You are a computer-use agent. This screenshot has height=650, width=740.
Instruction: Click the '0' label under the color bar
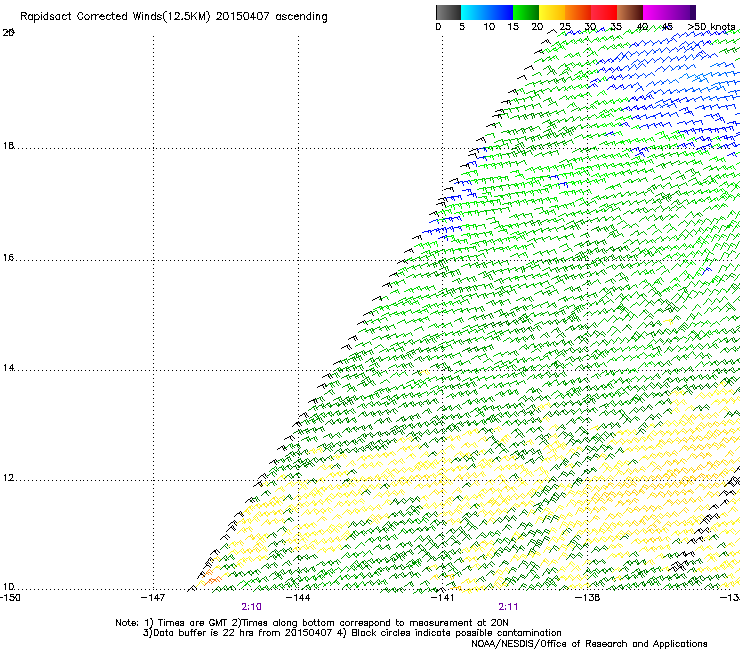coord(438,27)
